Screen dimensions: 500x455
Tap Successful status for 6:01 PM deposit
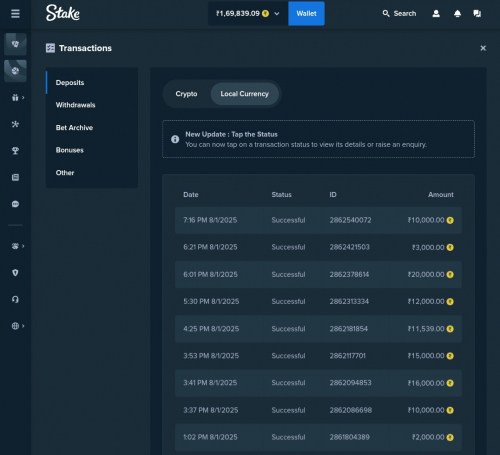(288, 274)
